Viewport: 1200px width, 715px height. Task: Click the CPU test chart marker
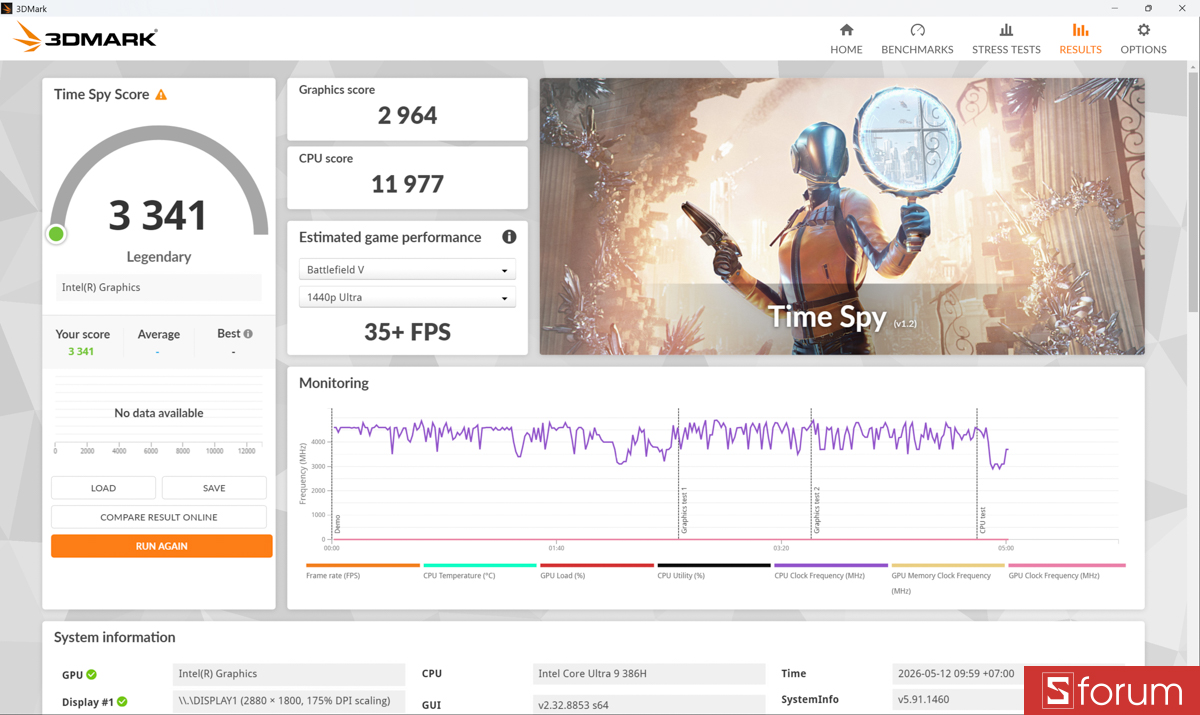click(x=982, y=520)
